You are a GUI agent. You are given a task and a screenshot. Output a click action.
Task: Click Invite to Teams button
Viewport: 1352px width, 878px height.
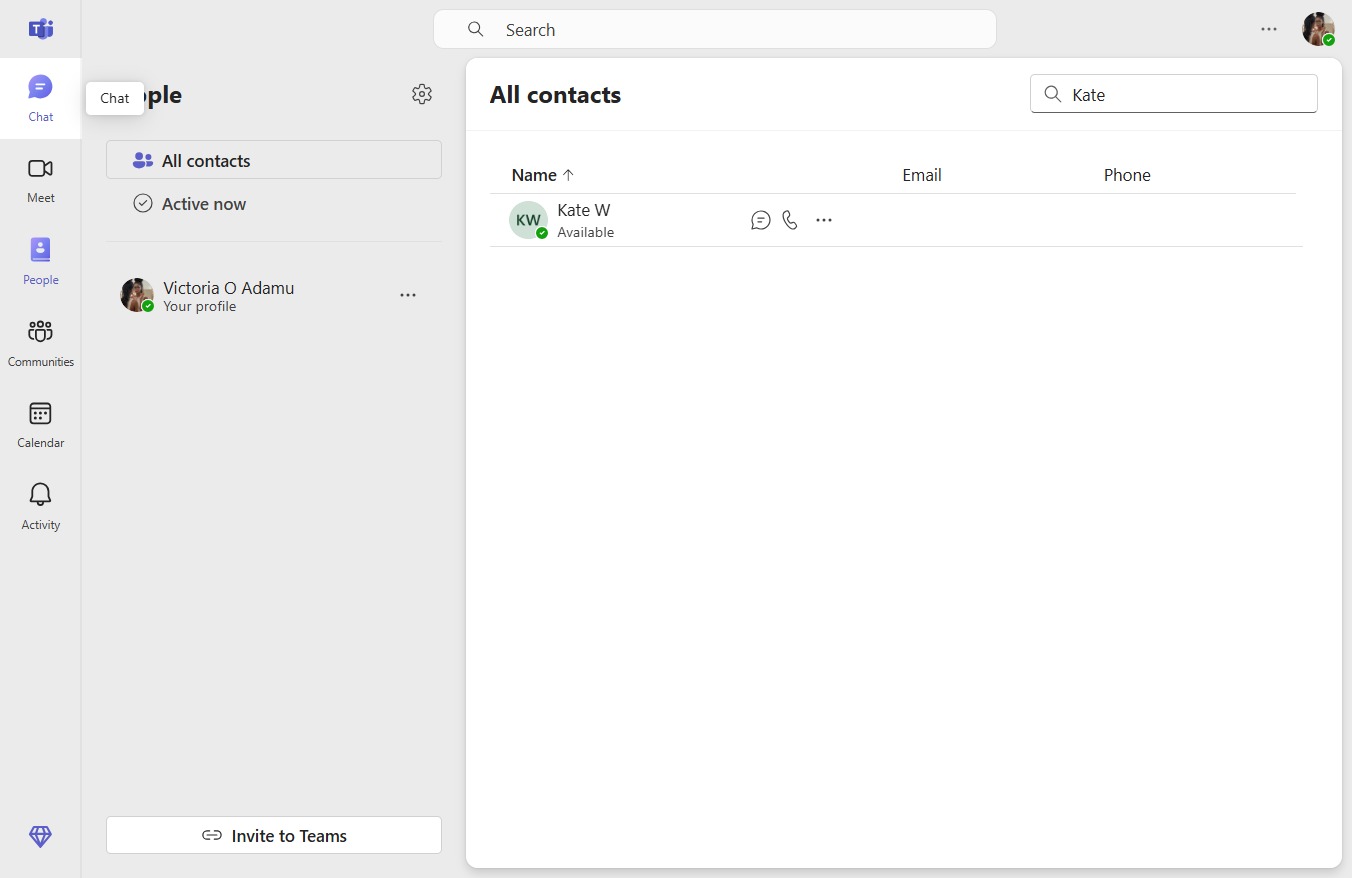274,835
